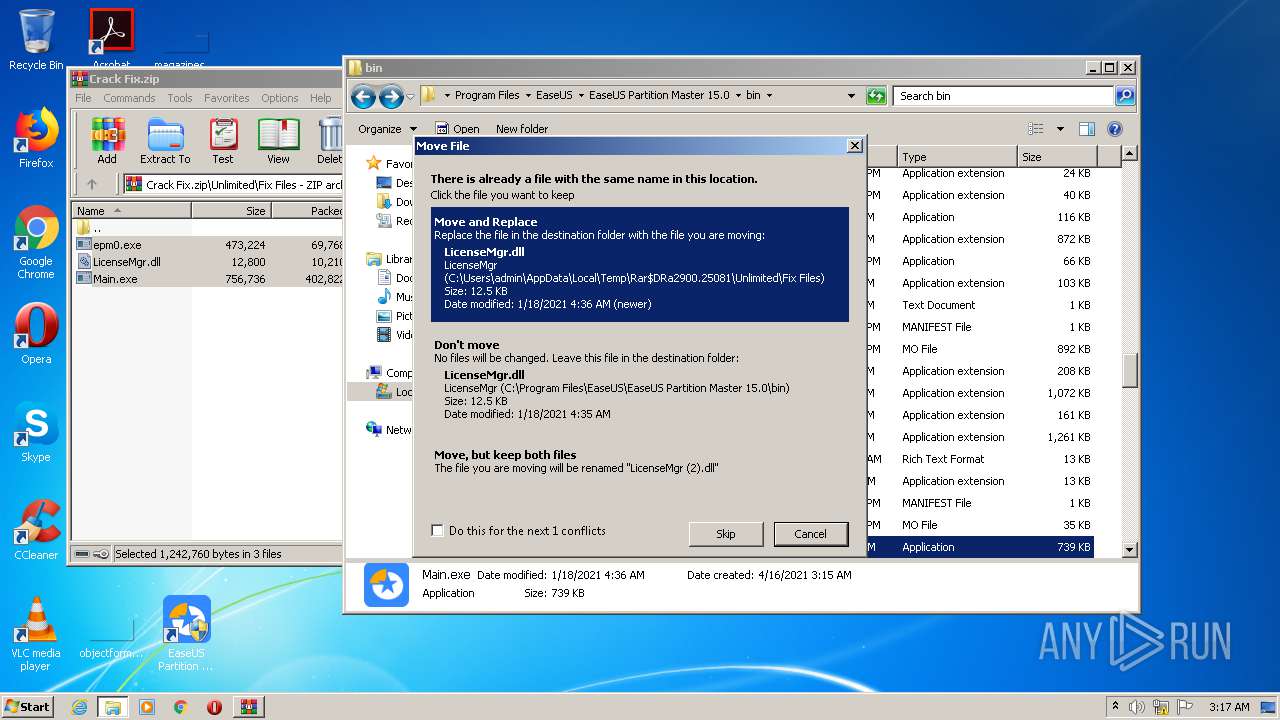Viewport: 1280px width, 720px height.
Task: Click the Explorer refresh button
Action: (x=876, y=96)
